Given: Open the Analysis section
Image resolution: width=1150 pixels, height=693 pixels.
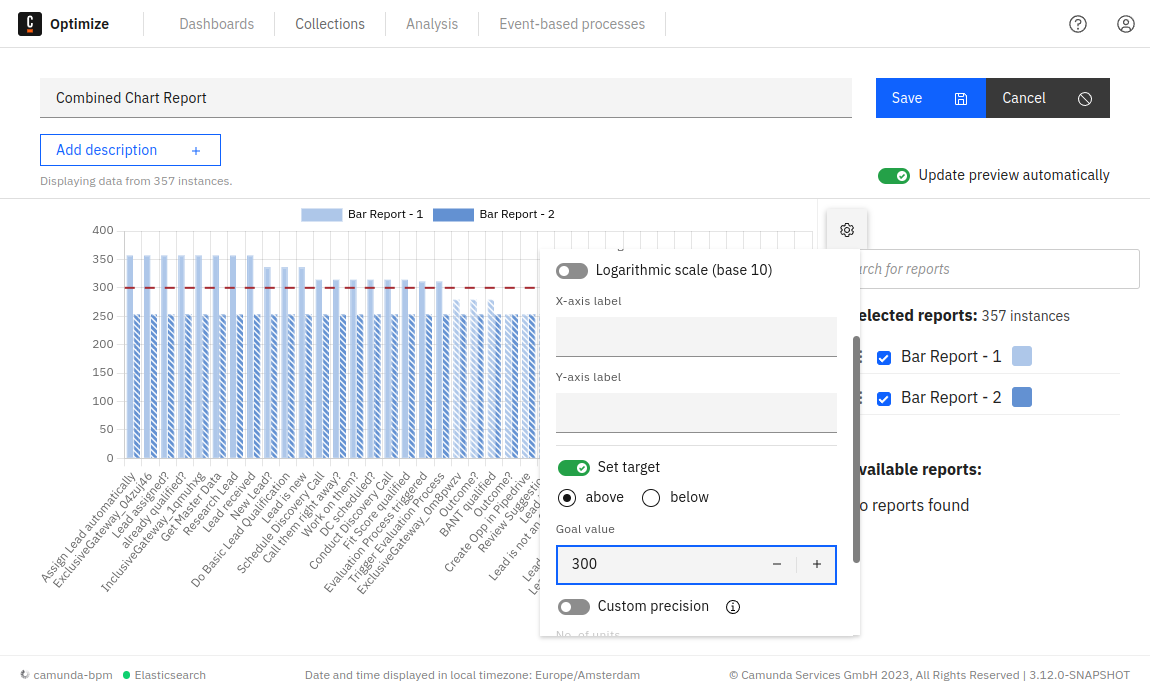Looking at the screenshot, I should coord(432,23).
